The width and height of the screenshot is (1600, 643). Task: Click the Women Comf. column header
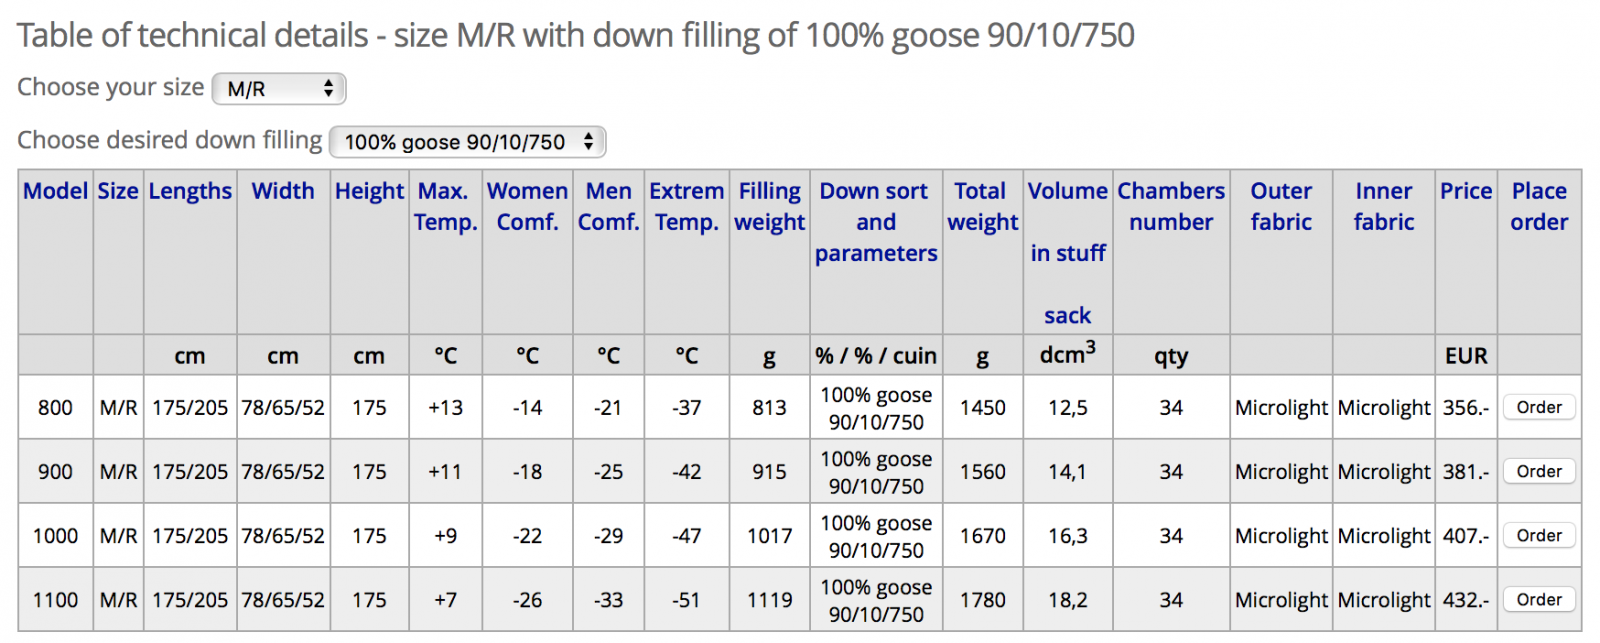(x=527, y=206)
